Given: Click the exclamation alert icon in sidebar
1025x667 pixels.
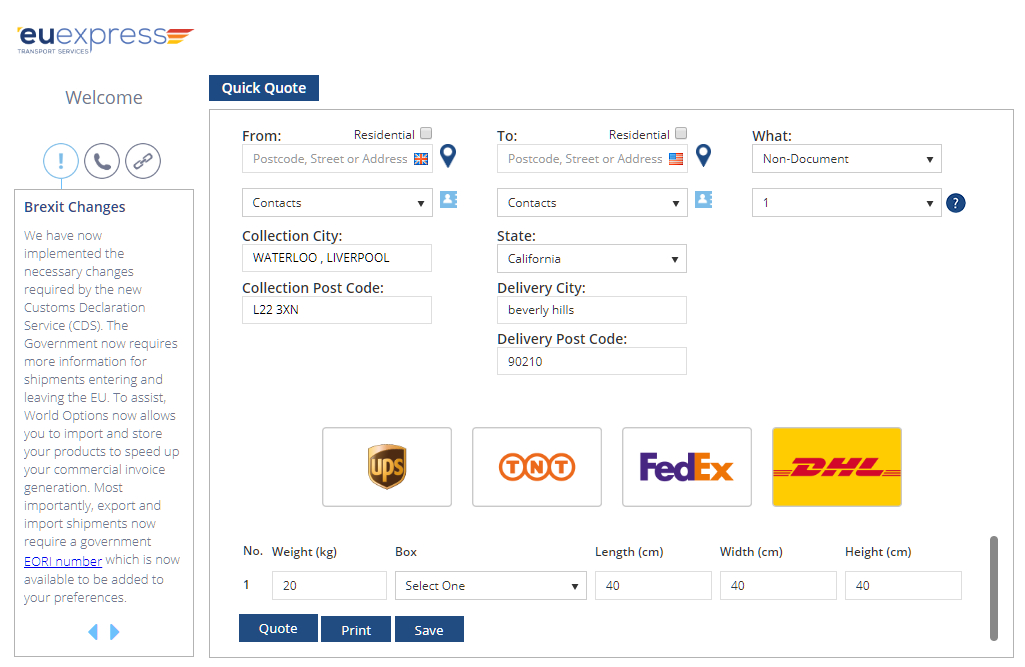Looking at the screenshot, I should coord(61,160).
